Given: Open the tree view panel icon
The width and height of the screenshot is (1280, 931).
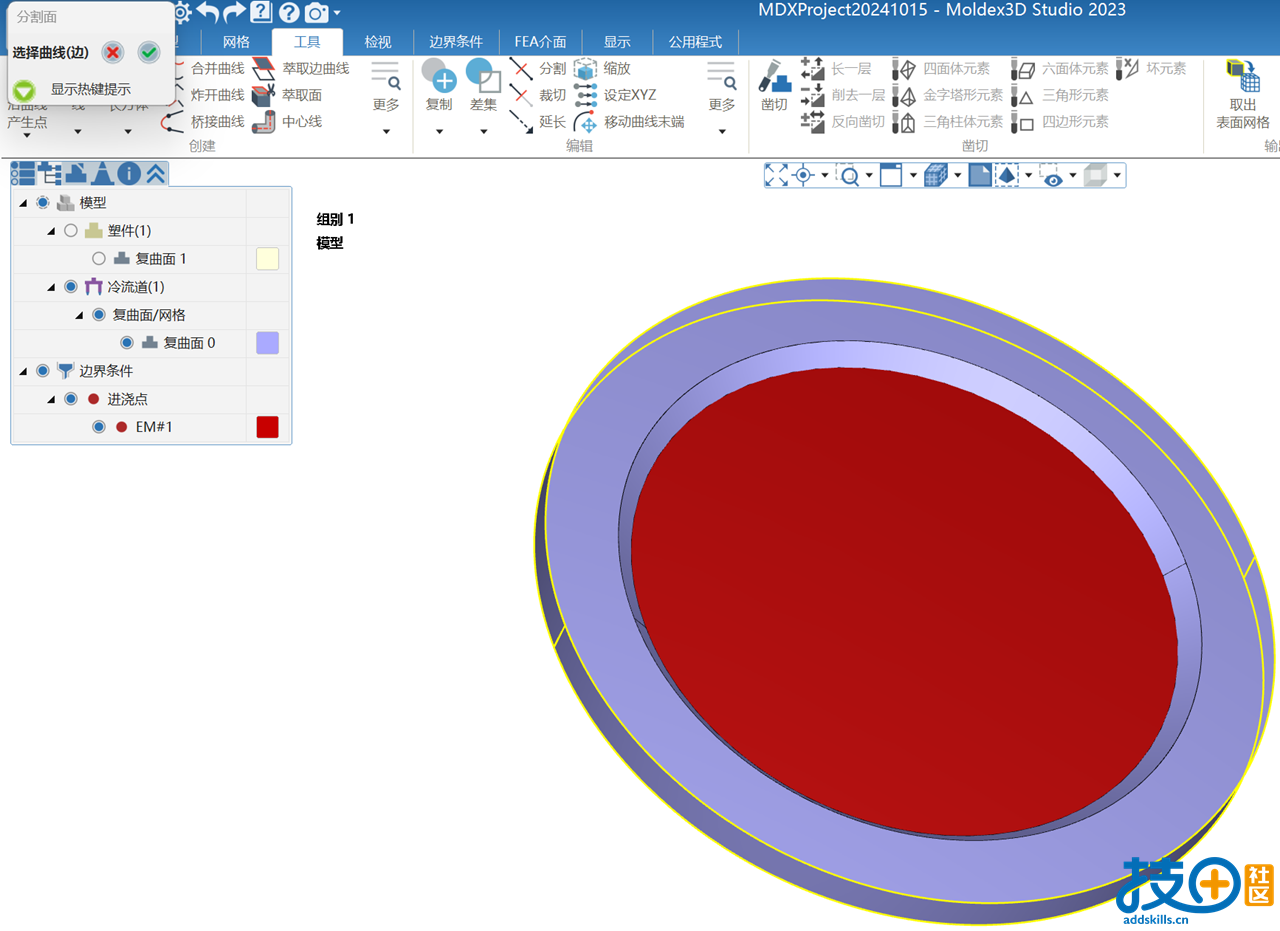Looking at the screenshot, I should click(x=49, y=173).
